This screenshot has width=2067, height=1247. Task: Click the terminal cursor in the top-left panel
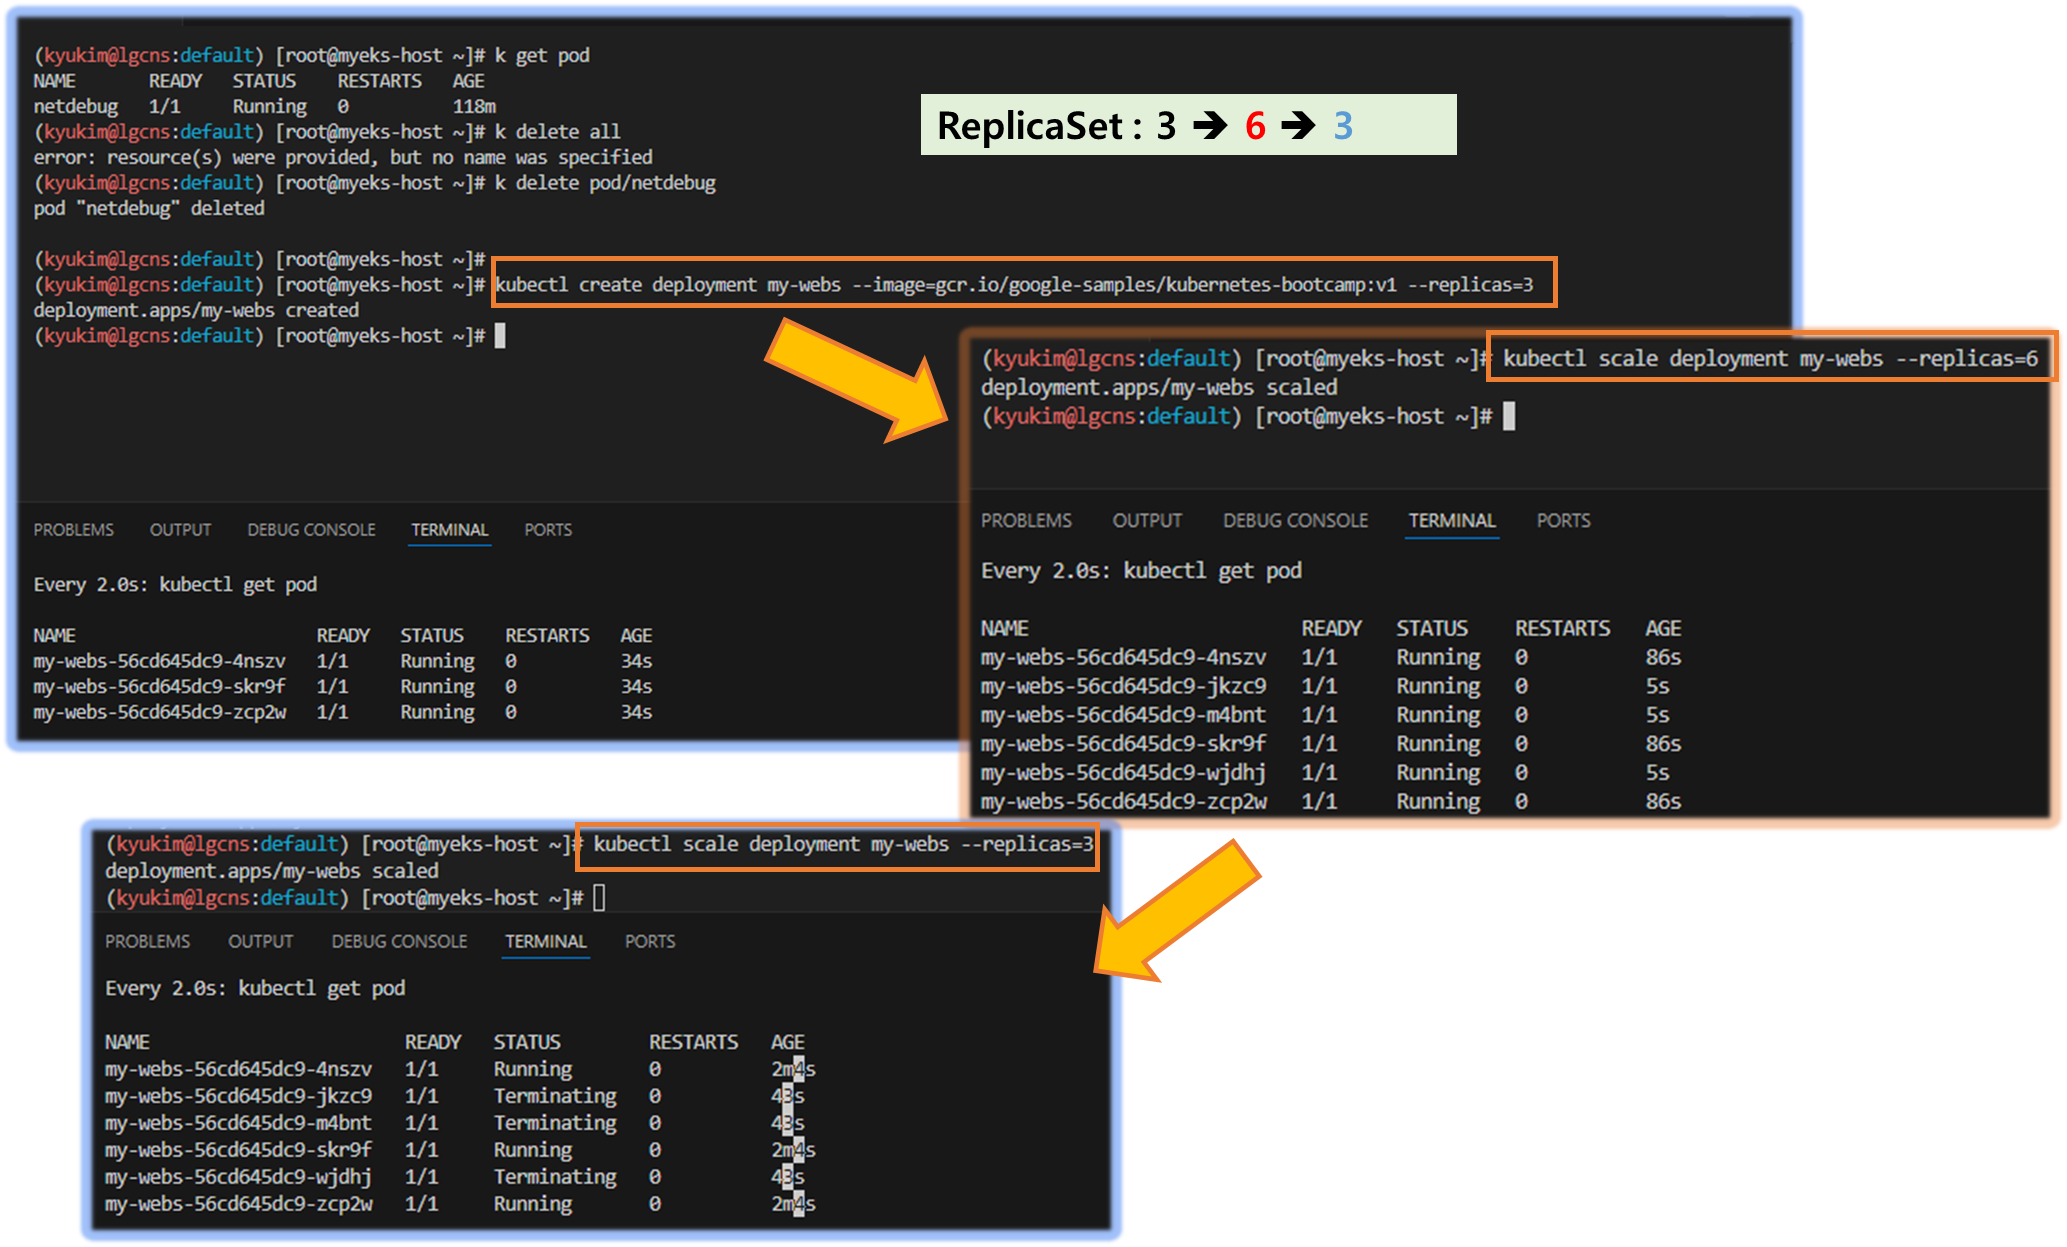coord(500,336)
